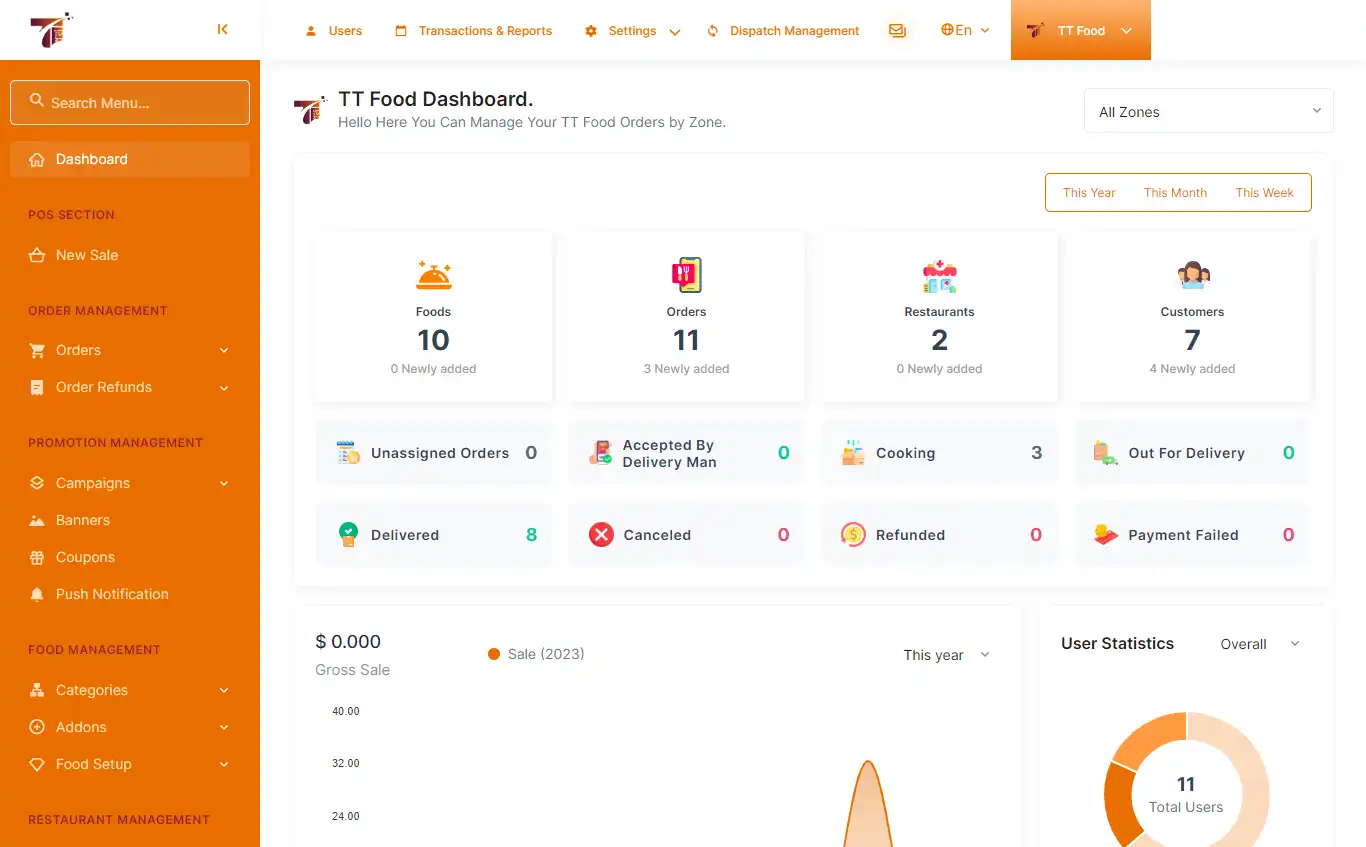Open the All Zones dropdown
The image size is (1366, 847).
point(1208,111)
